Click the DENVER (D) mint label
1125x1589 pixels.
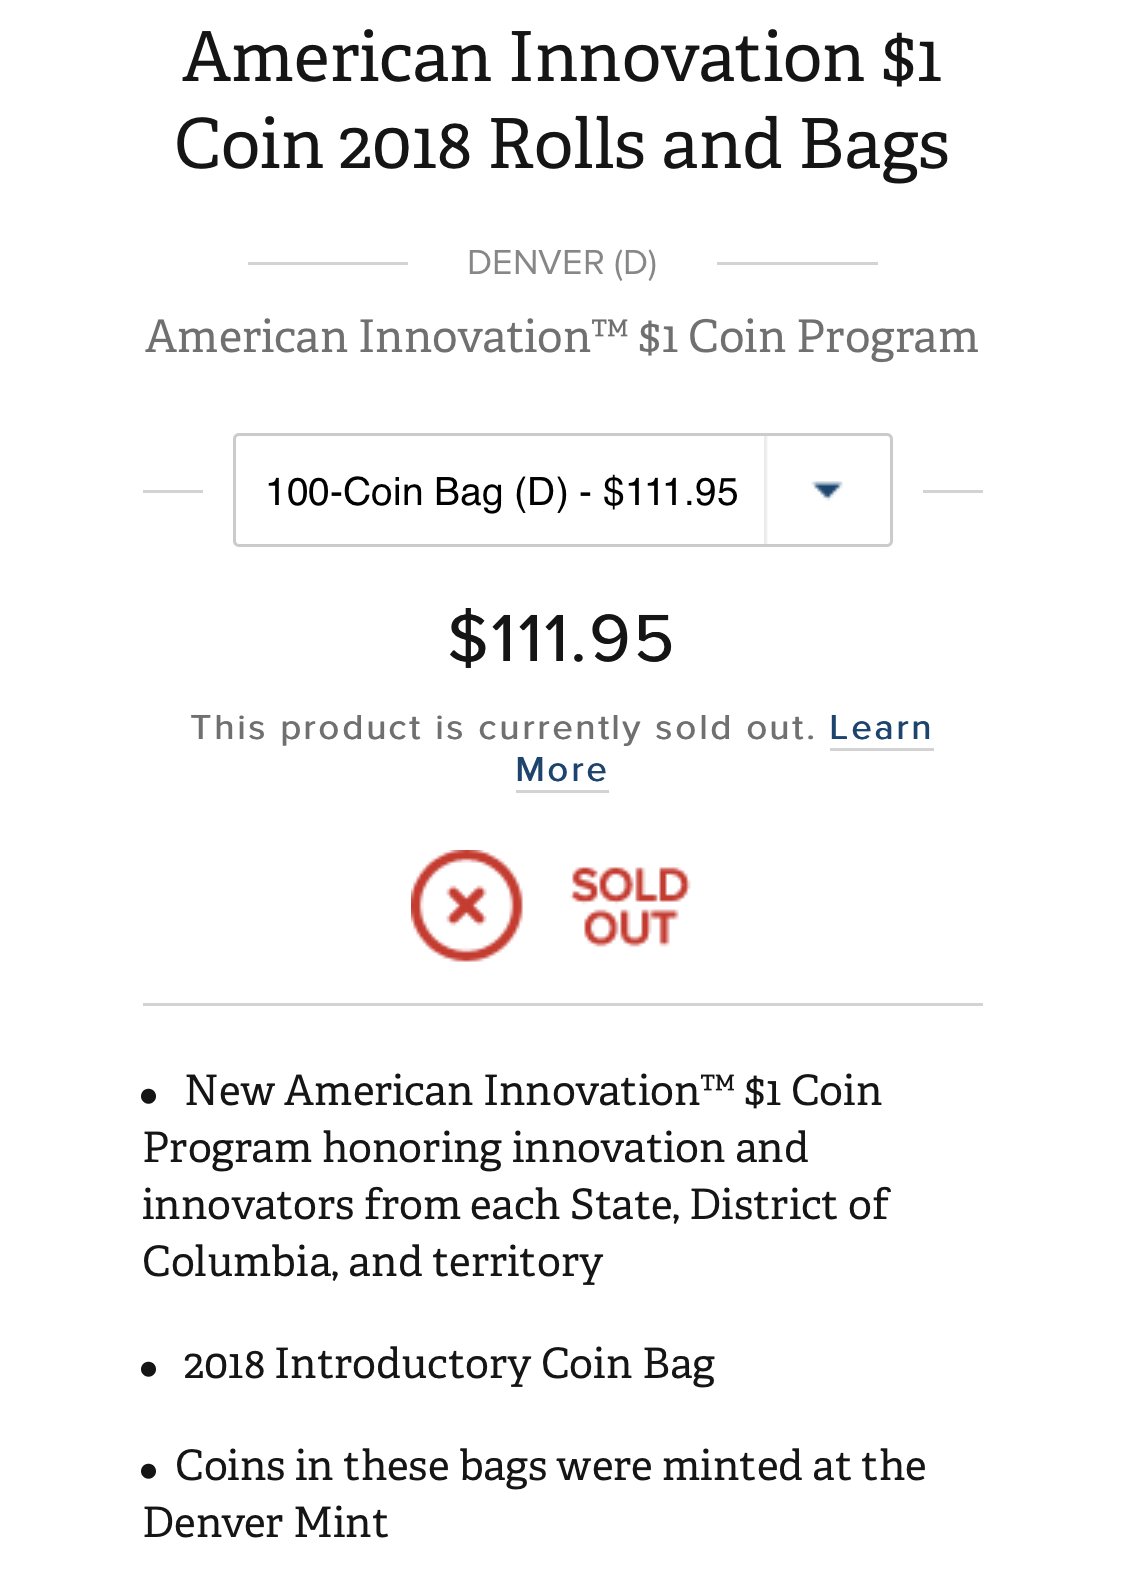tap(562, 263)
